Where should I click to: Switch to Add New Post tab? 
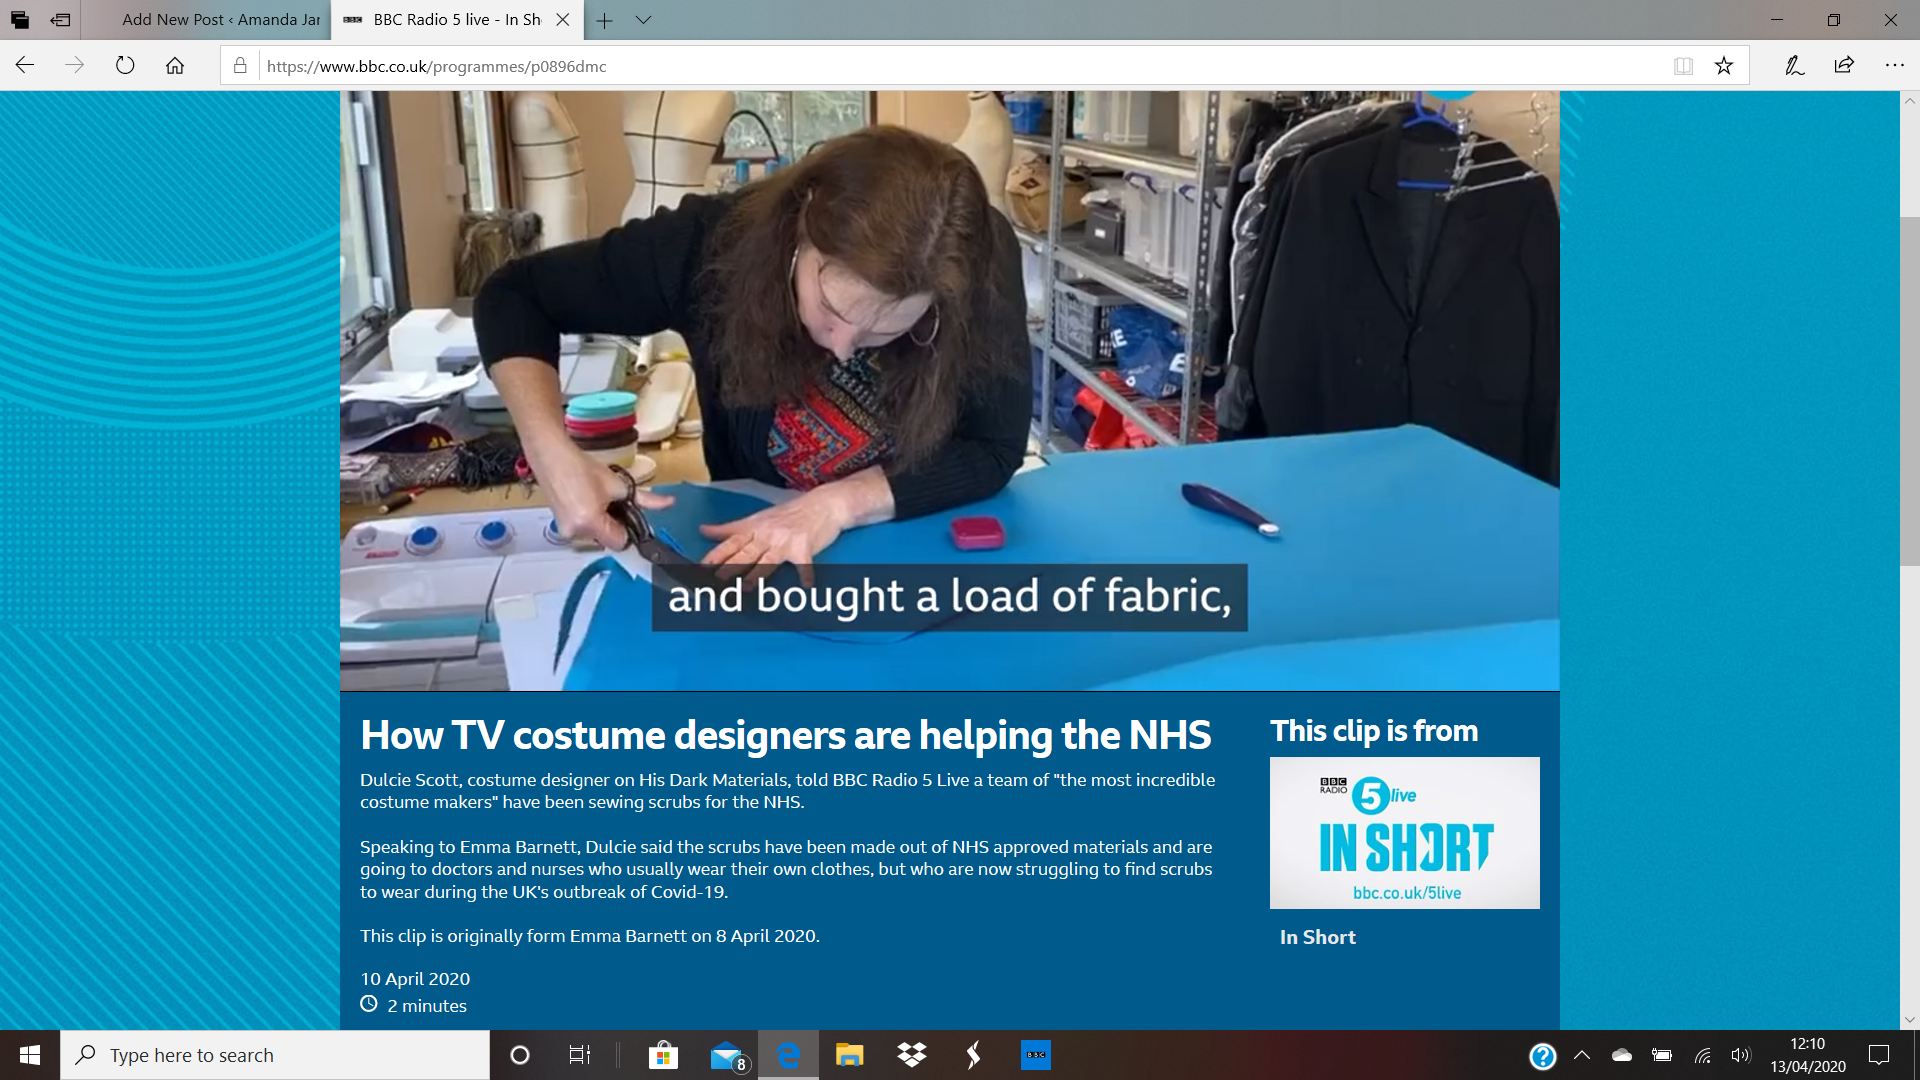coord(220,20)
